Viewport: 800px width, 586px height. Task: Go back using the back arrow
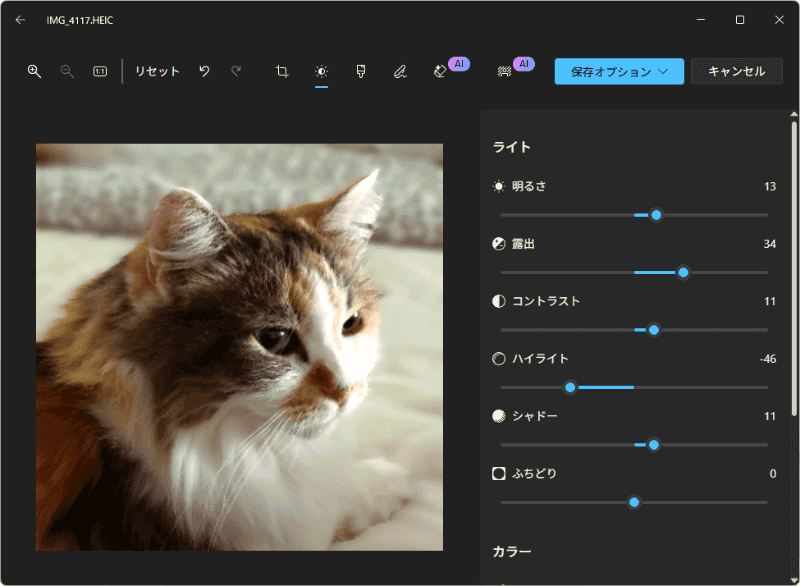tap(18, 18)
